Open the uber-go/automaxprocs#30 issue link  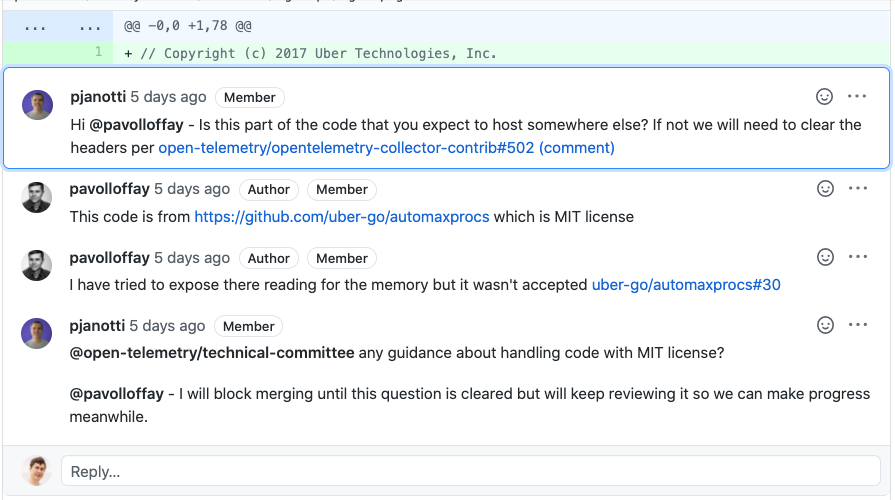point(686,285)
